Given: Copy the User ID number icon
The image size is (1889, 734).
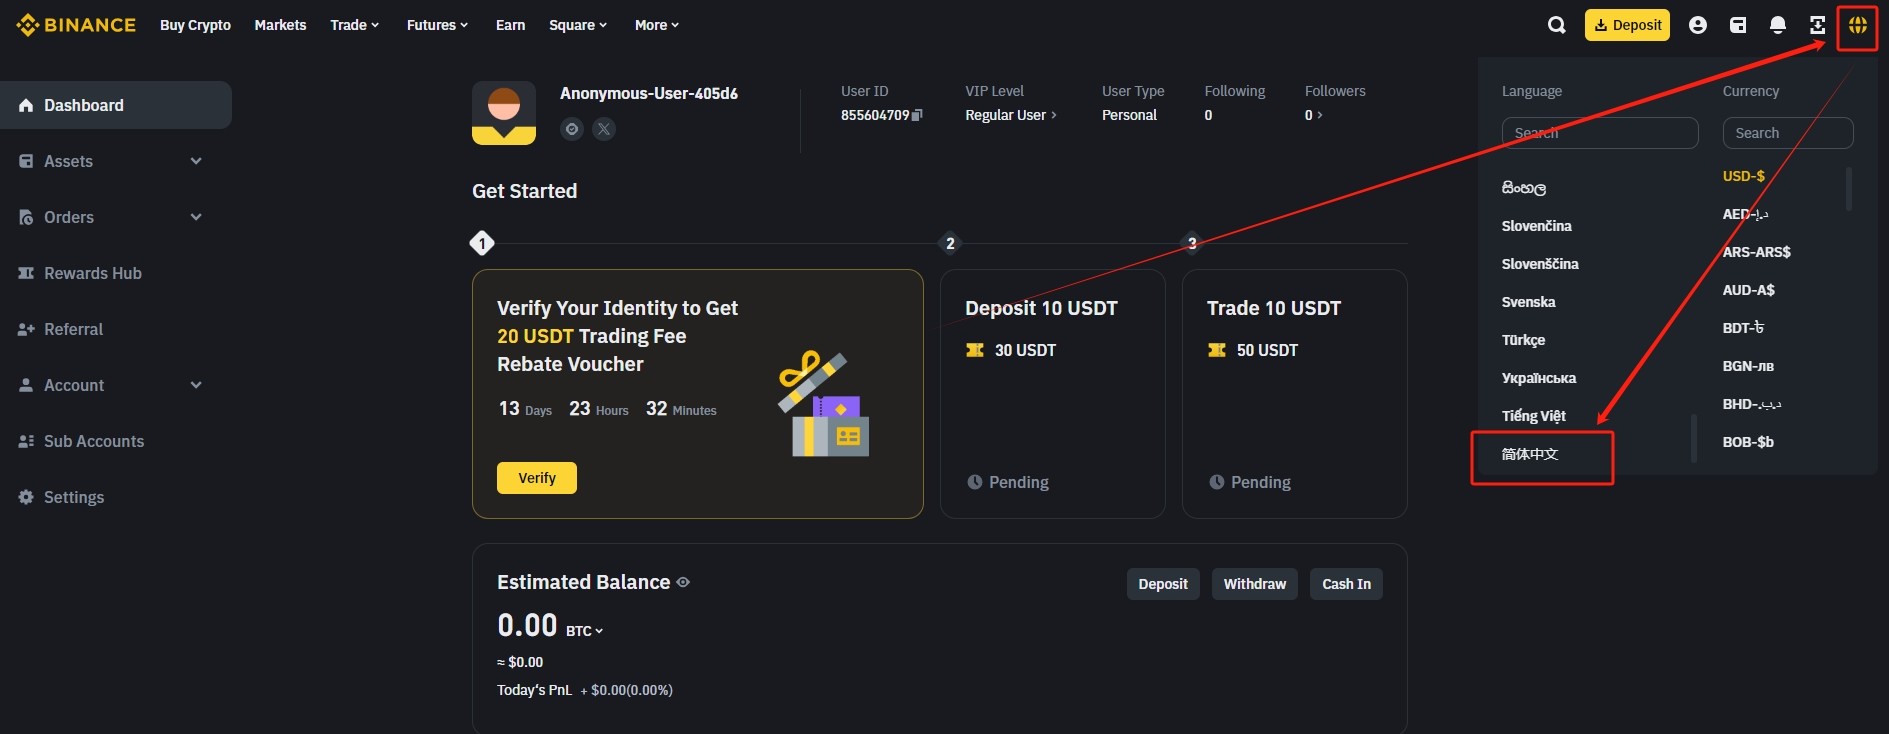Looking at the screenshot, I should click(x=917, y=115).
